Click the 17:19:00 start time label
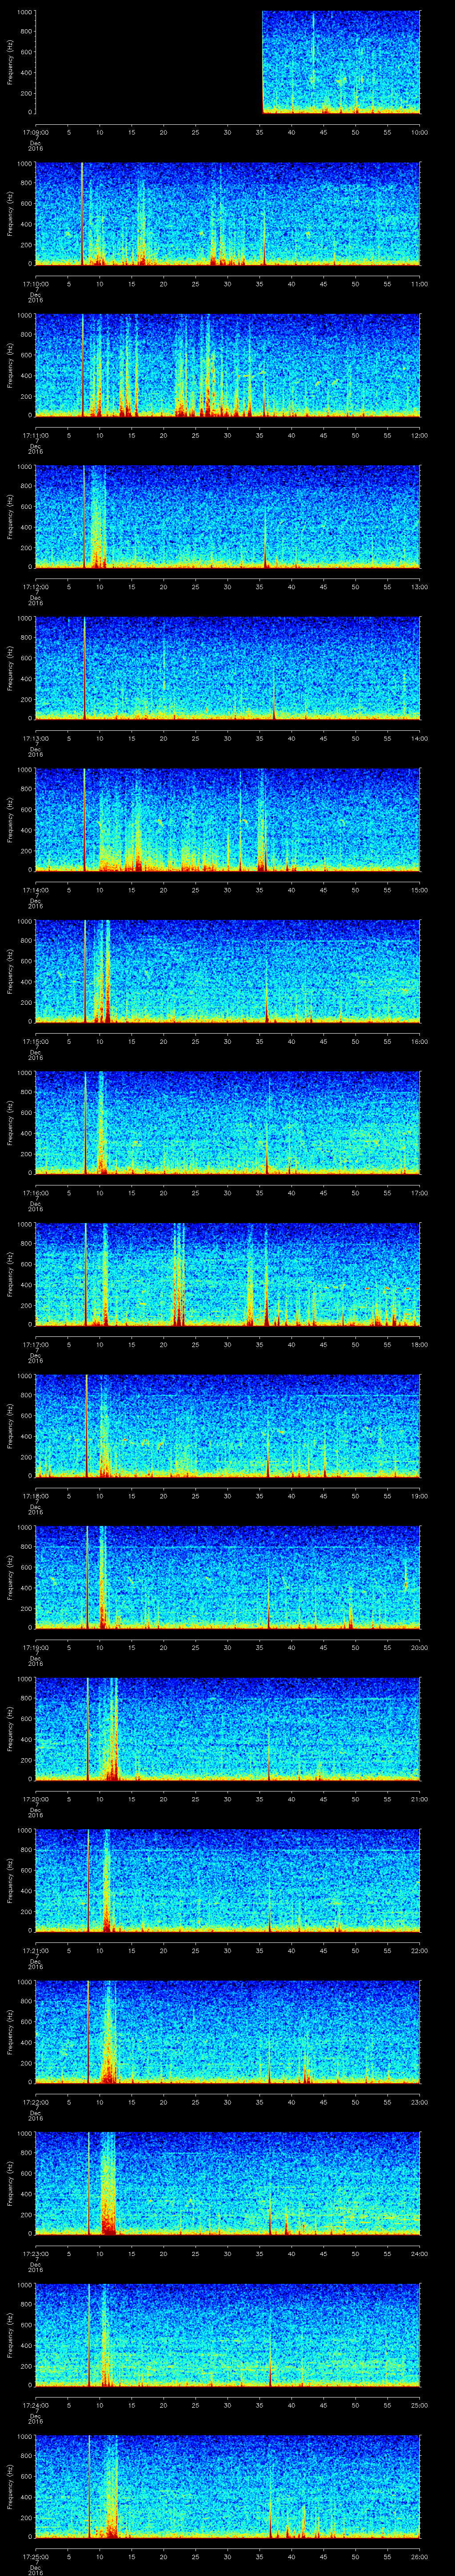 pos(35,1647)
